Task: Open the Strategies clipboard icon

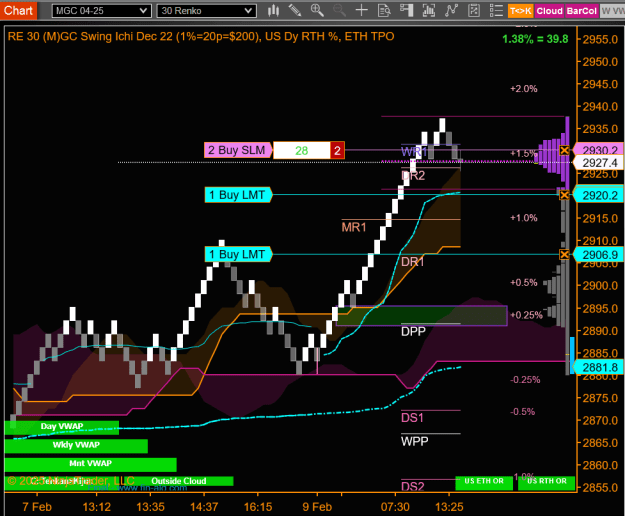Action: (x=474, y=11)
